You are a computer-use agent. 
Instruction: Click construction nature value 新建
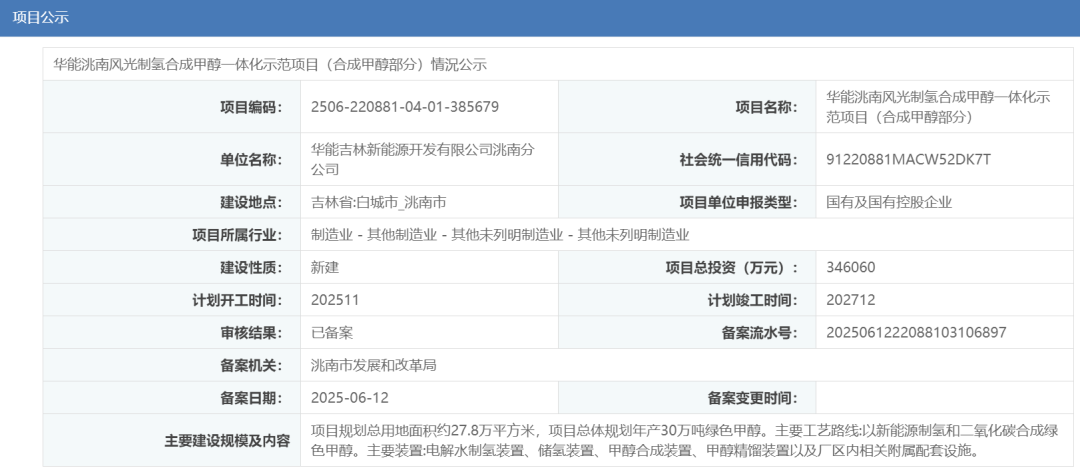coord(325,267)
